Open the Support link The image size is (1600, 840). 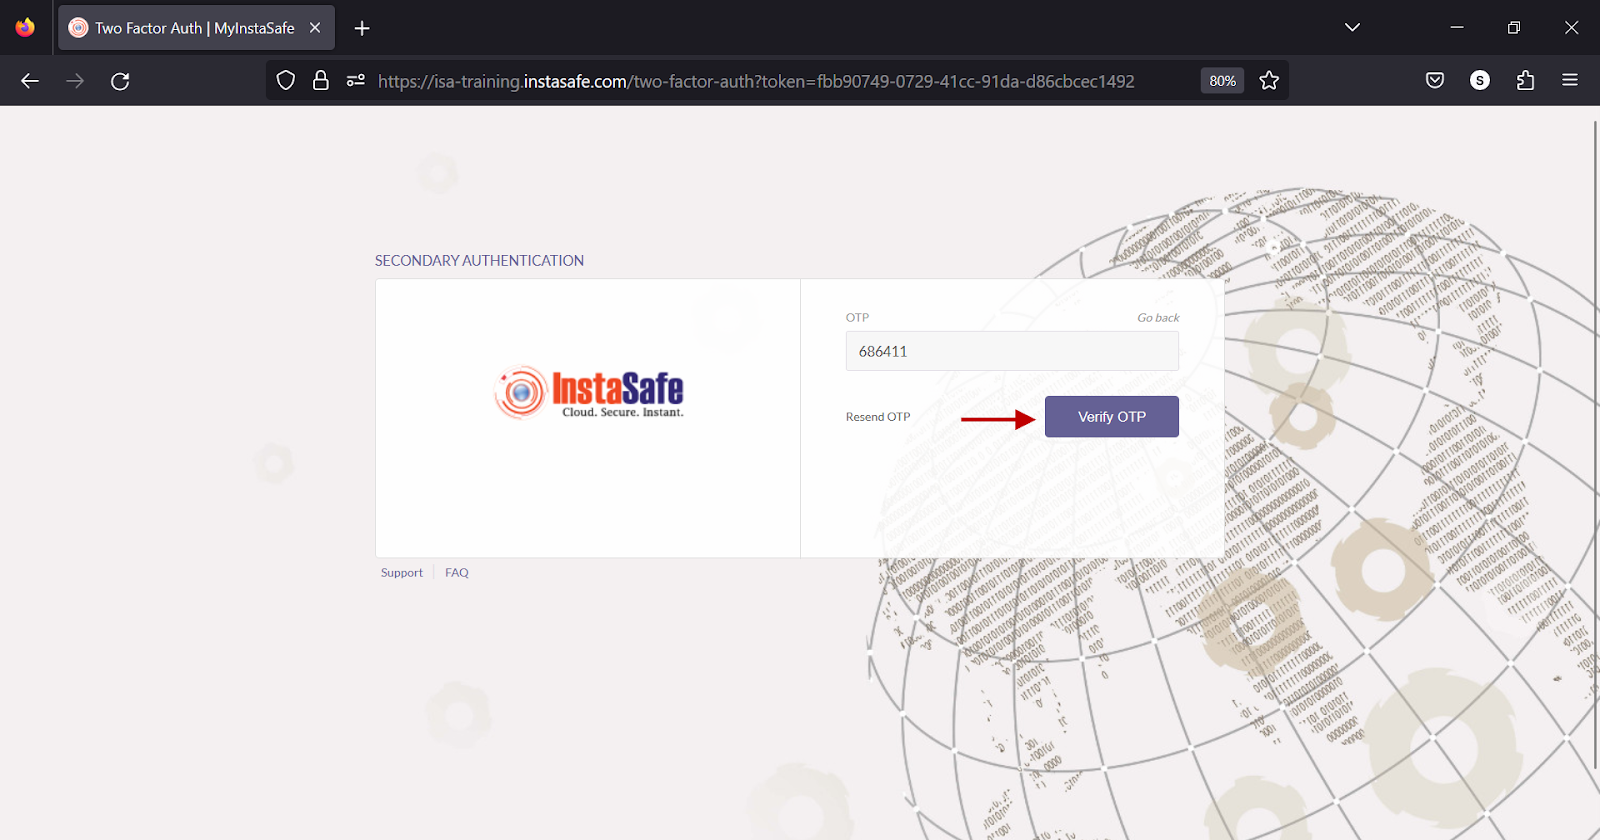pos(402,573)
